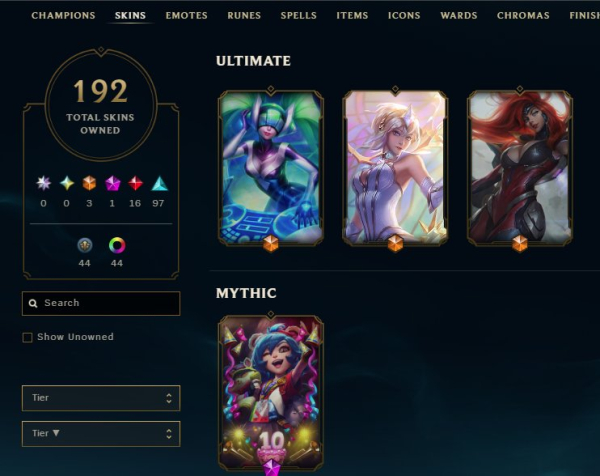Open the Tier ▼ sort dropdown

point(101,434)
